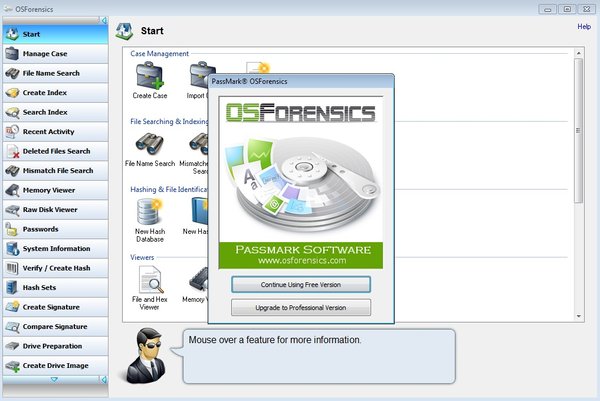
Task: Click the Viewers section heading
Action: click(x=142, y=258)
